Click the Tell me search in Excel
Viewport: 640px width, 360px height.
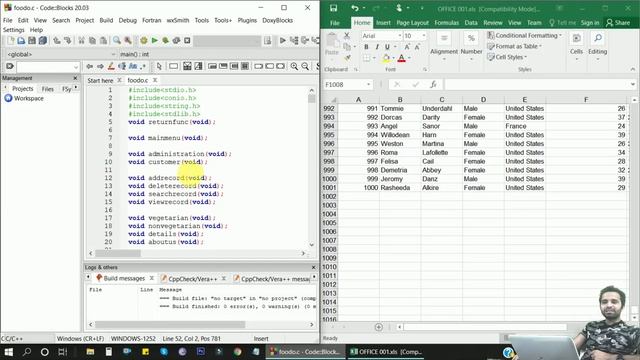[562, 23]
